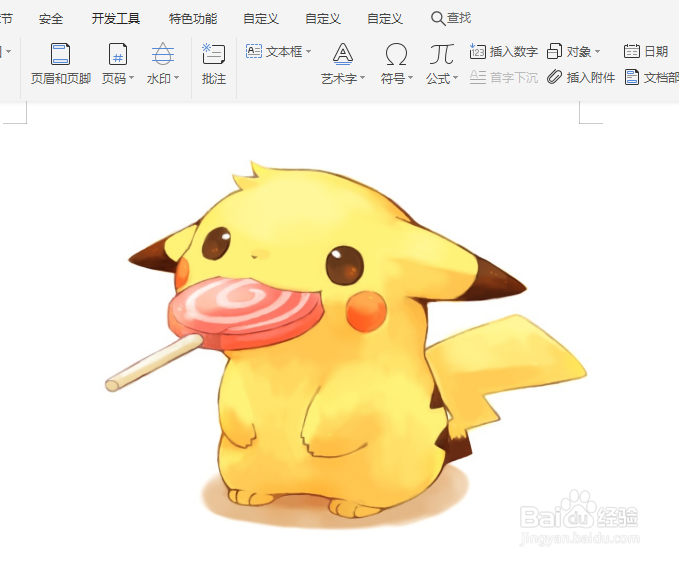Click the Object (对象) icon
This screenshot has width=679, height=562.
555,51
